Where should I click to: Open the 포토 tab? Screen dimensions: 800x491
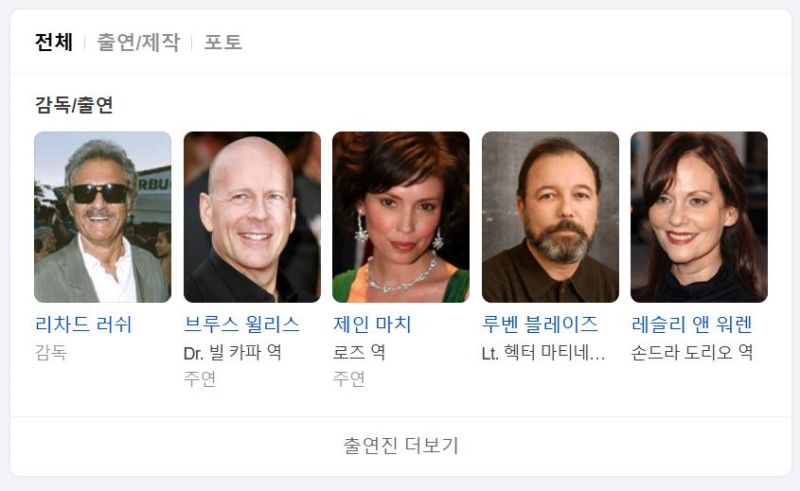[x=223, y=42]
